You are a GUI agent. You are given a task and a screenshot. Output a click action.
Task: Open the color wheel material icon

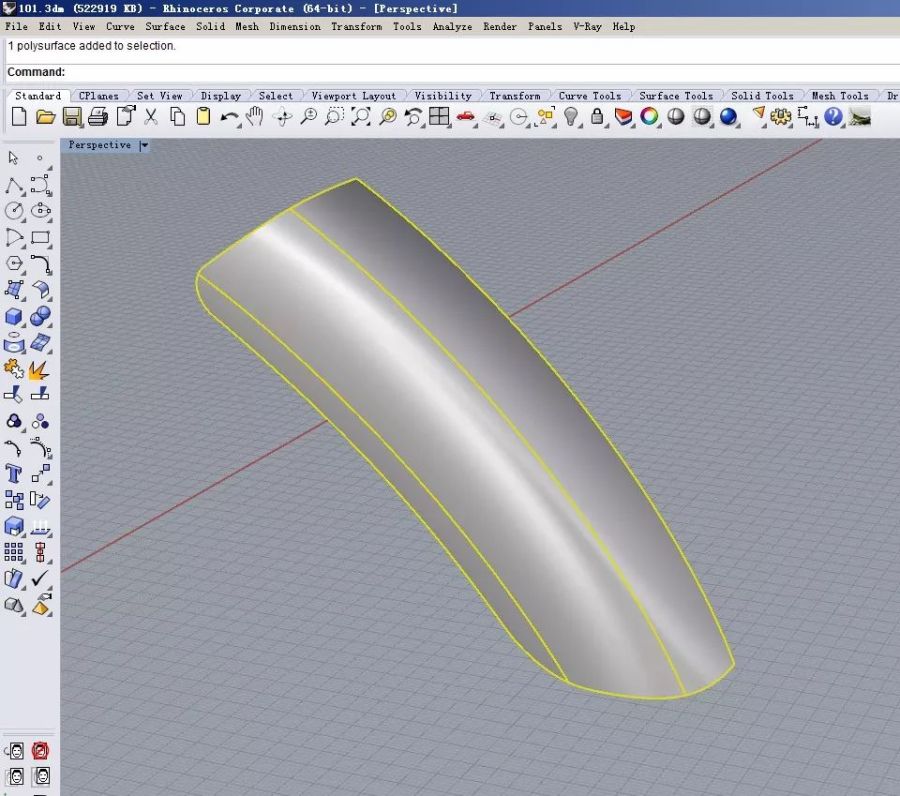650,117
